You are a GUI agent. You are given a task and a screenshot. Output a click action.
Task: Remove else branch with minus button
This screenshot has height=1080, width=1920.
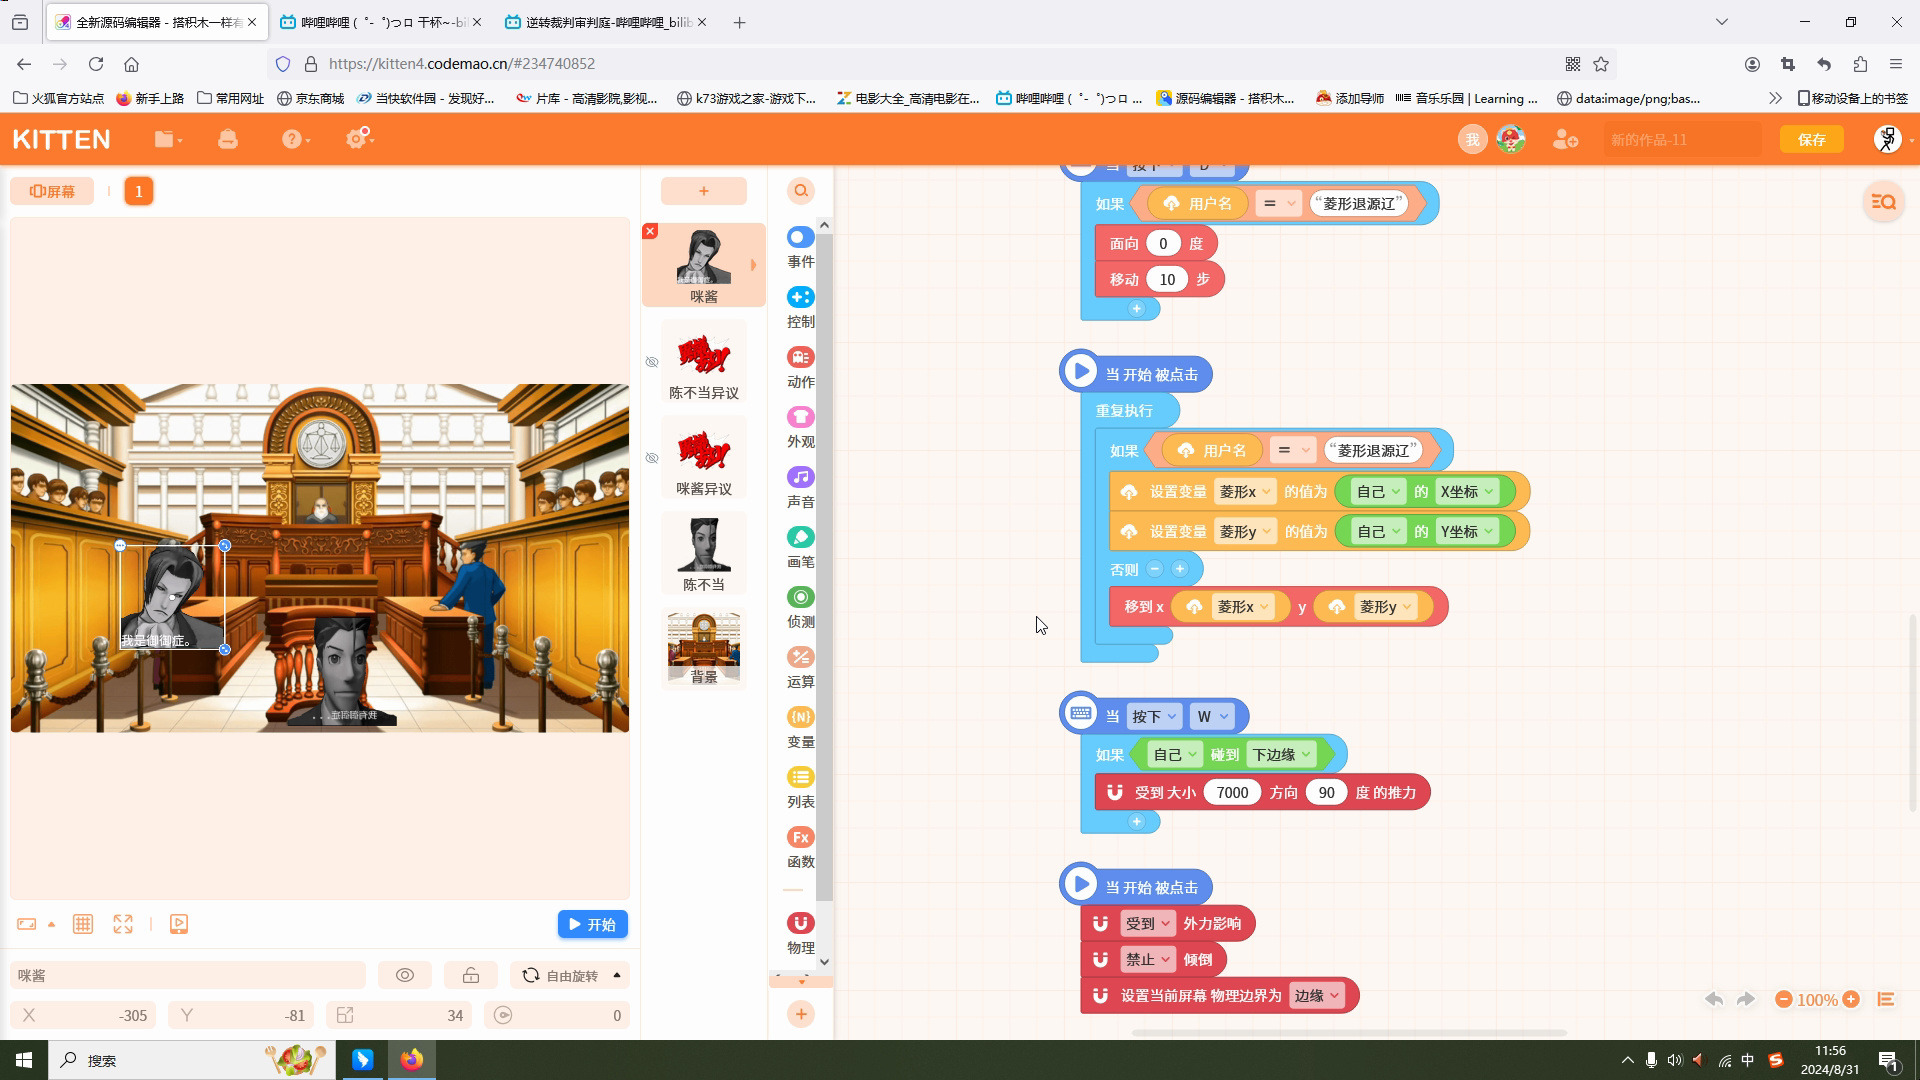(1155, 569)
